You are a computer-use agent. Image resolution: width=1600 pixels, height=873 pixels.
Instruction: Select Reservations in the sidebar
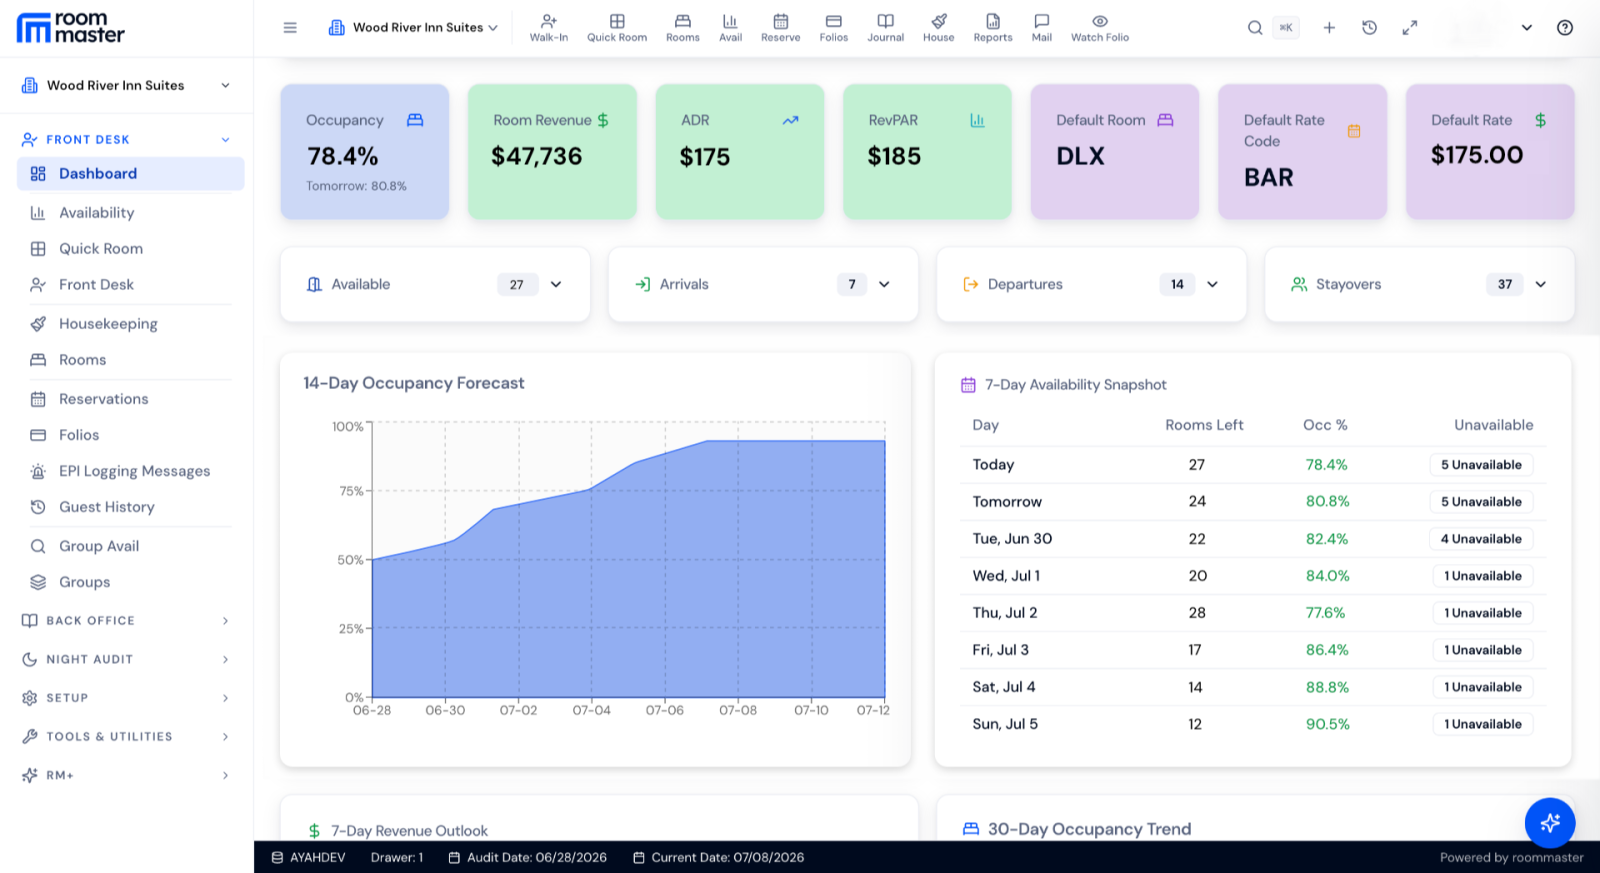coord(103,399)
